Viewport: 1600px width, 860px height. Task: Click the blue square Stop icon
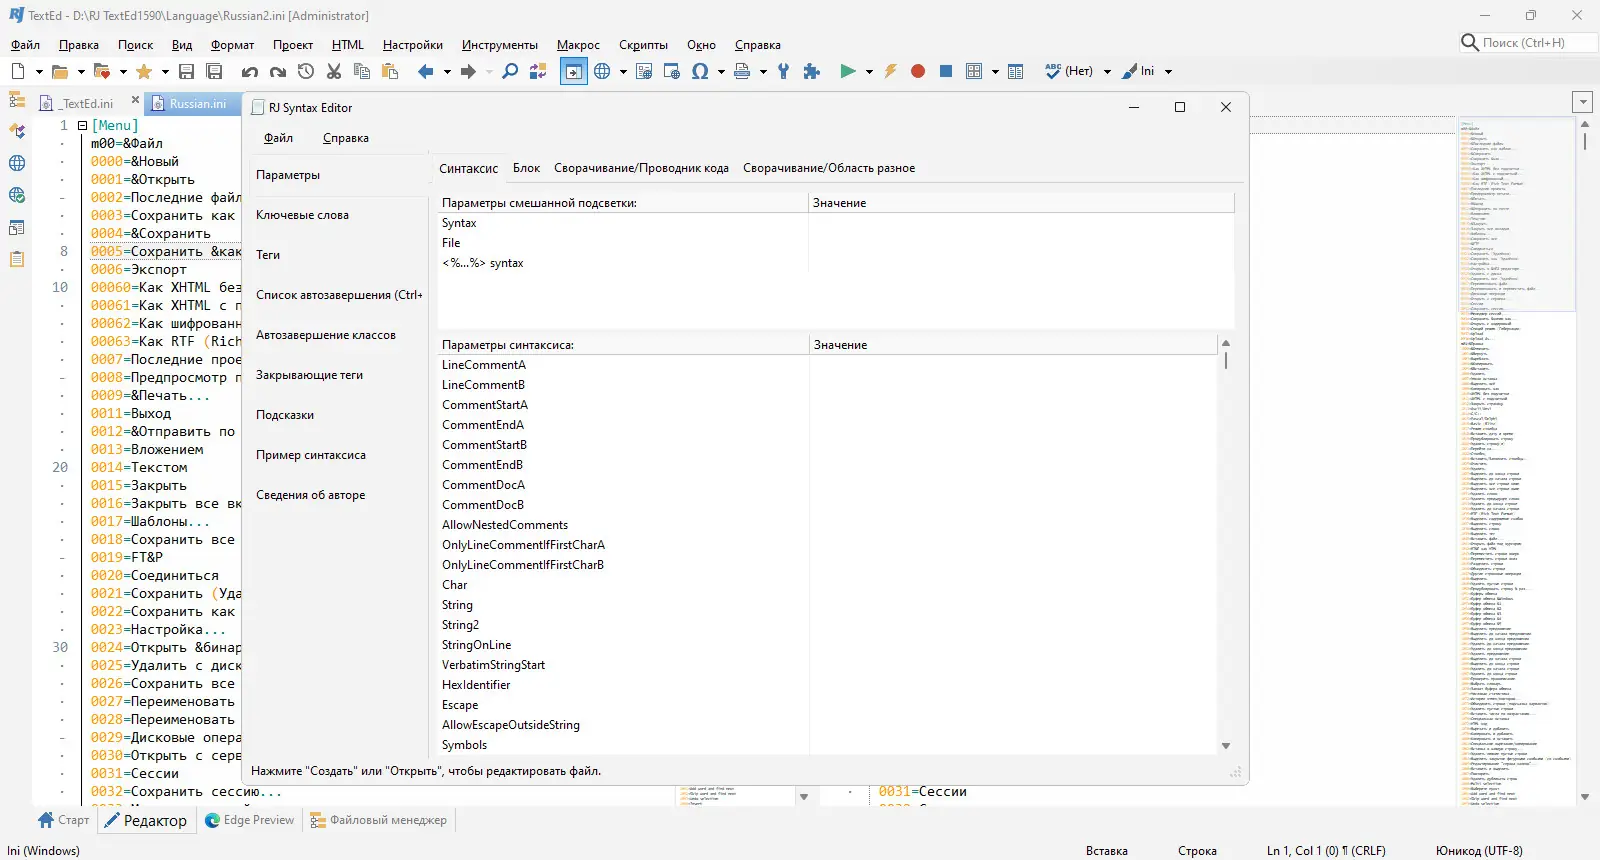945,71
